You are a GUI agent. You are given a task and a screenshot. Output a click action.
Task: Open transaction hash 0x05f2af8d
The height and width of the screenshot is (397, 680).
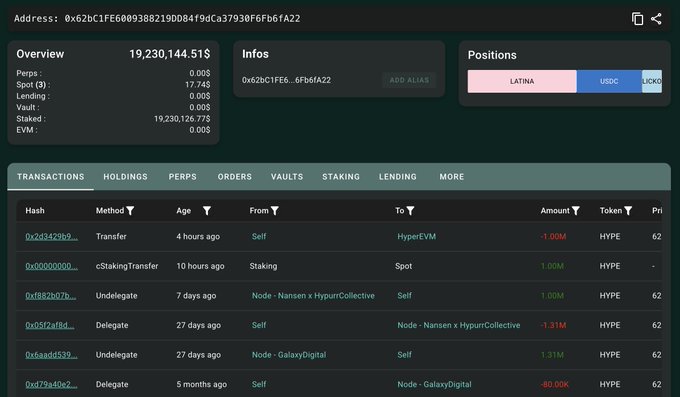50,325
